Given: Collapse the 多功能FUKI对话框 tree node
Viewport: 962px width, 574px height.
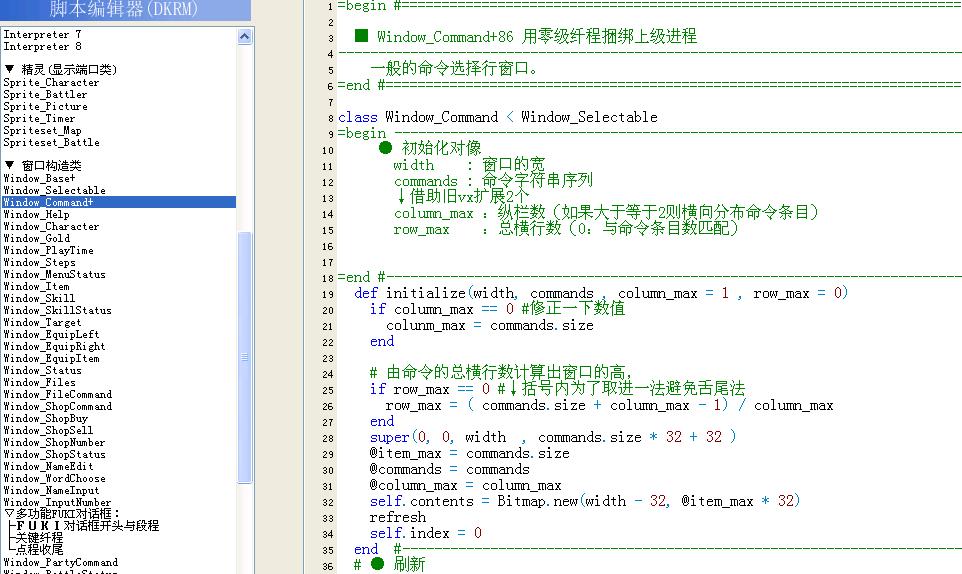Looking at the screenshot, I should pos(9,513).
